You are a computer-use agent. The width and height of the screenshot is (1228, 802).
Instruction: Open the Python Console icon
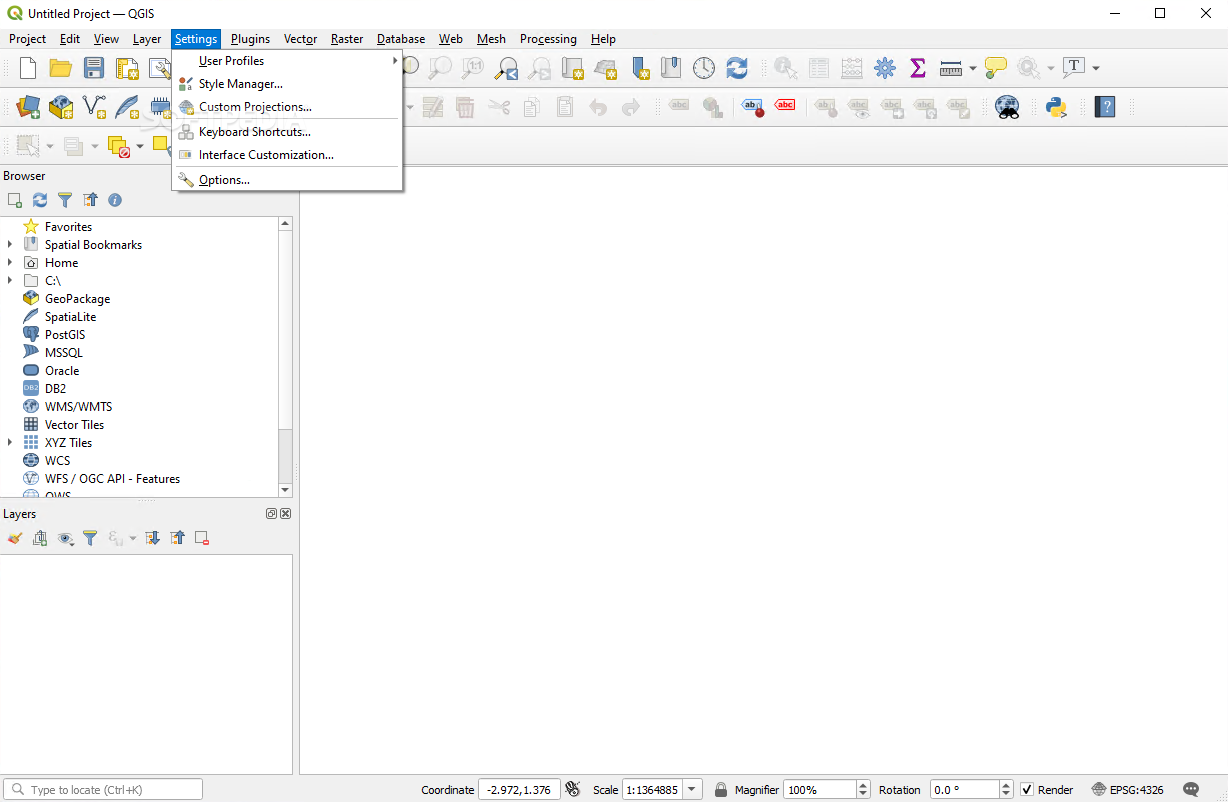pyautogui.click(x=1056, y=107)
